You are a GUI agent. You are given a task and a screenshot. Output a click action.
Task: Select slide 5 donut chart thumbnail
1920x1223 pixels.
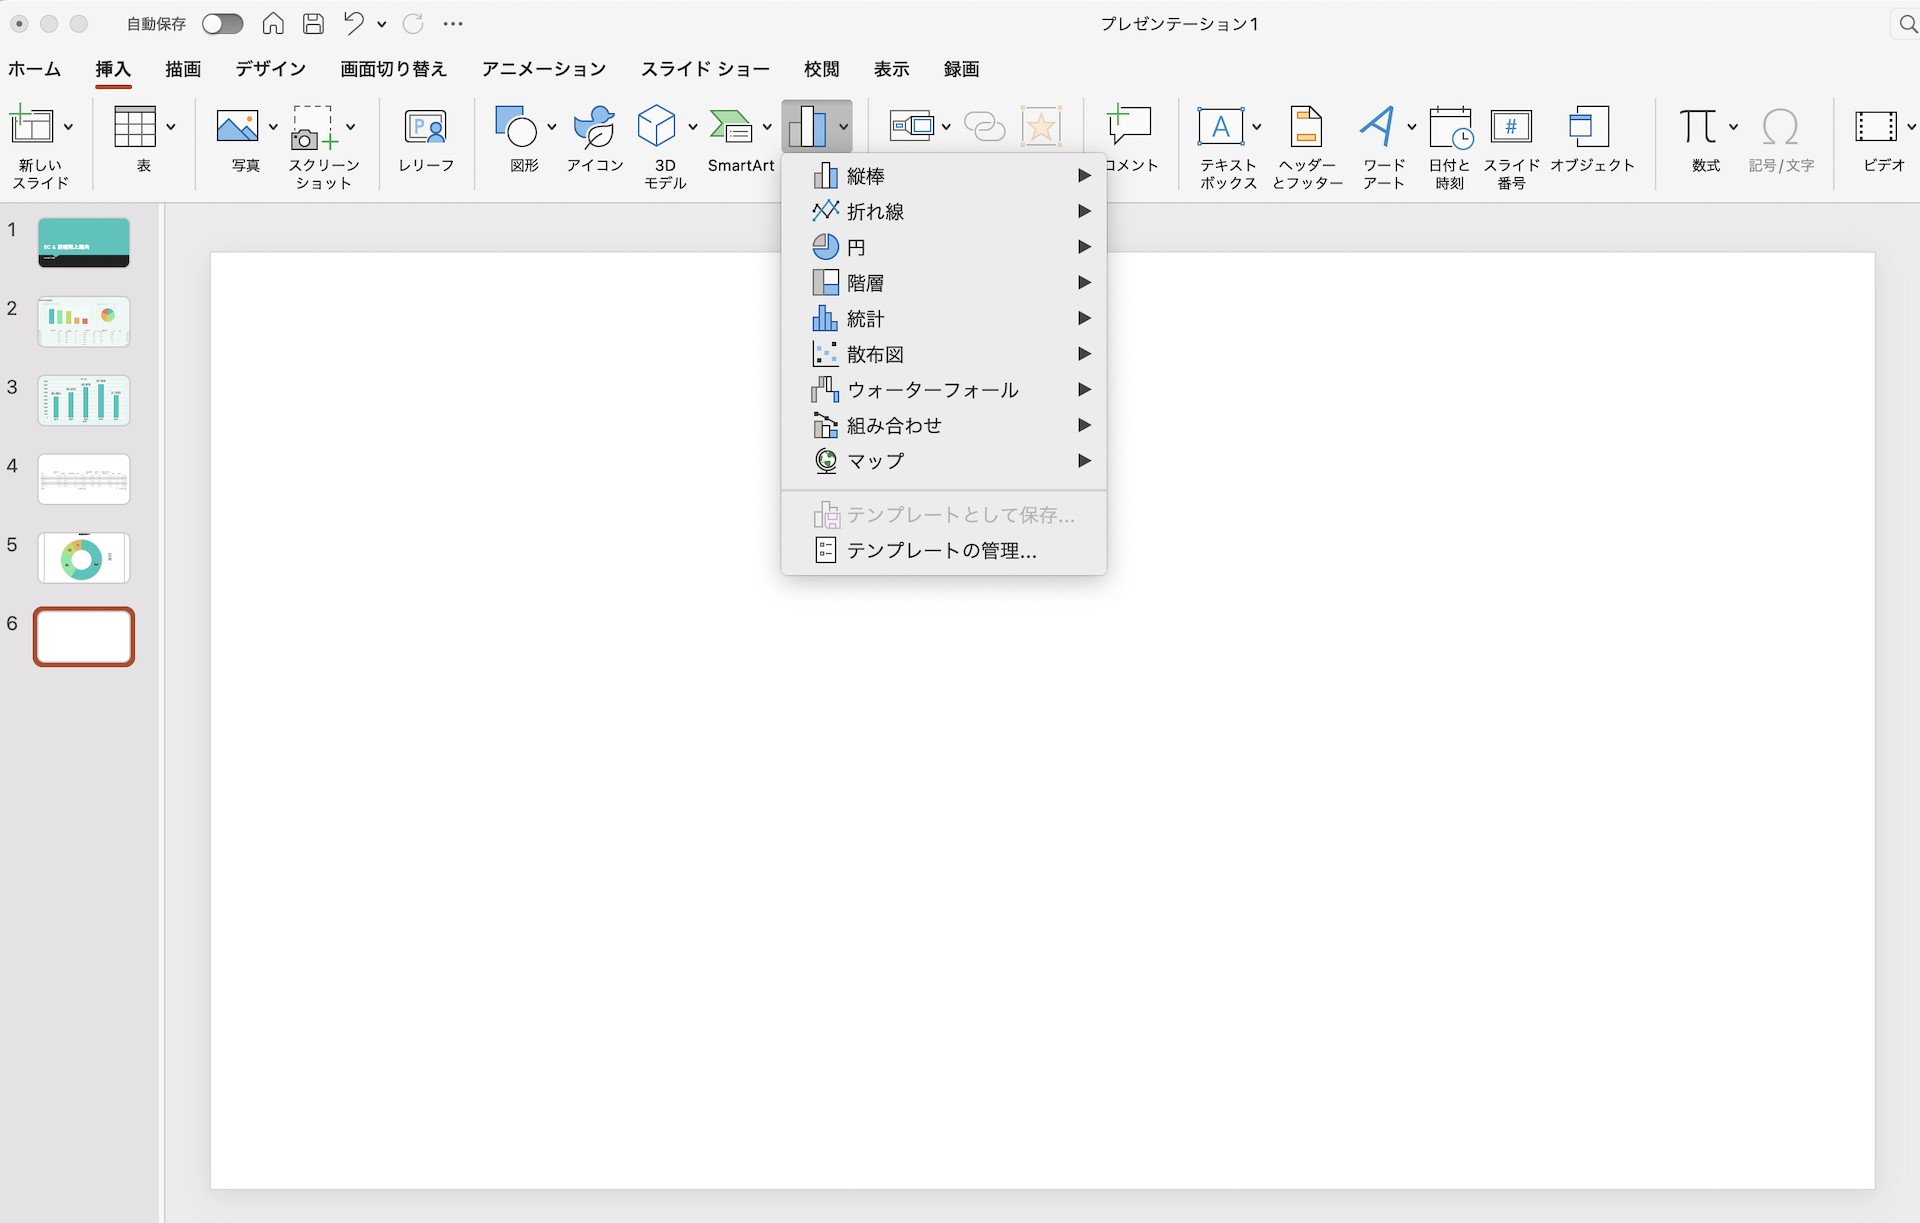pyautogui.click(x=84, y=558)
